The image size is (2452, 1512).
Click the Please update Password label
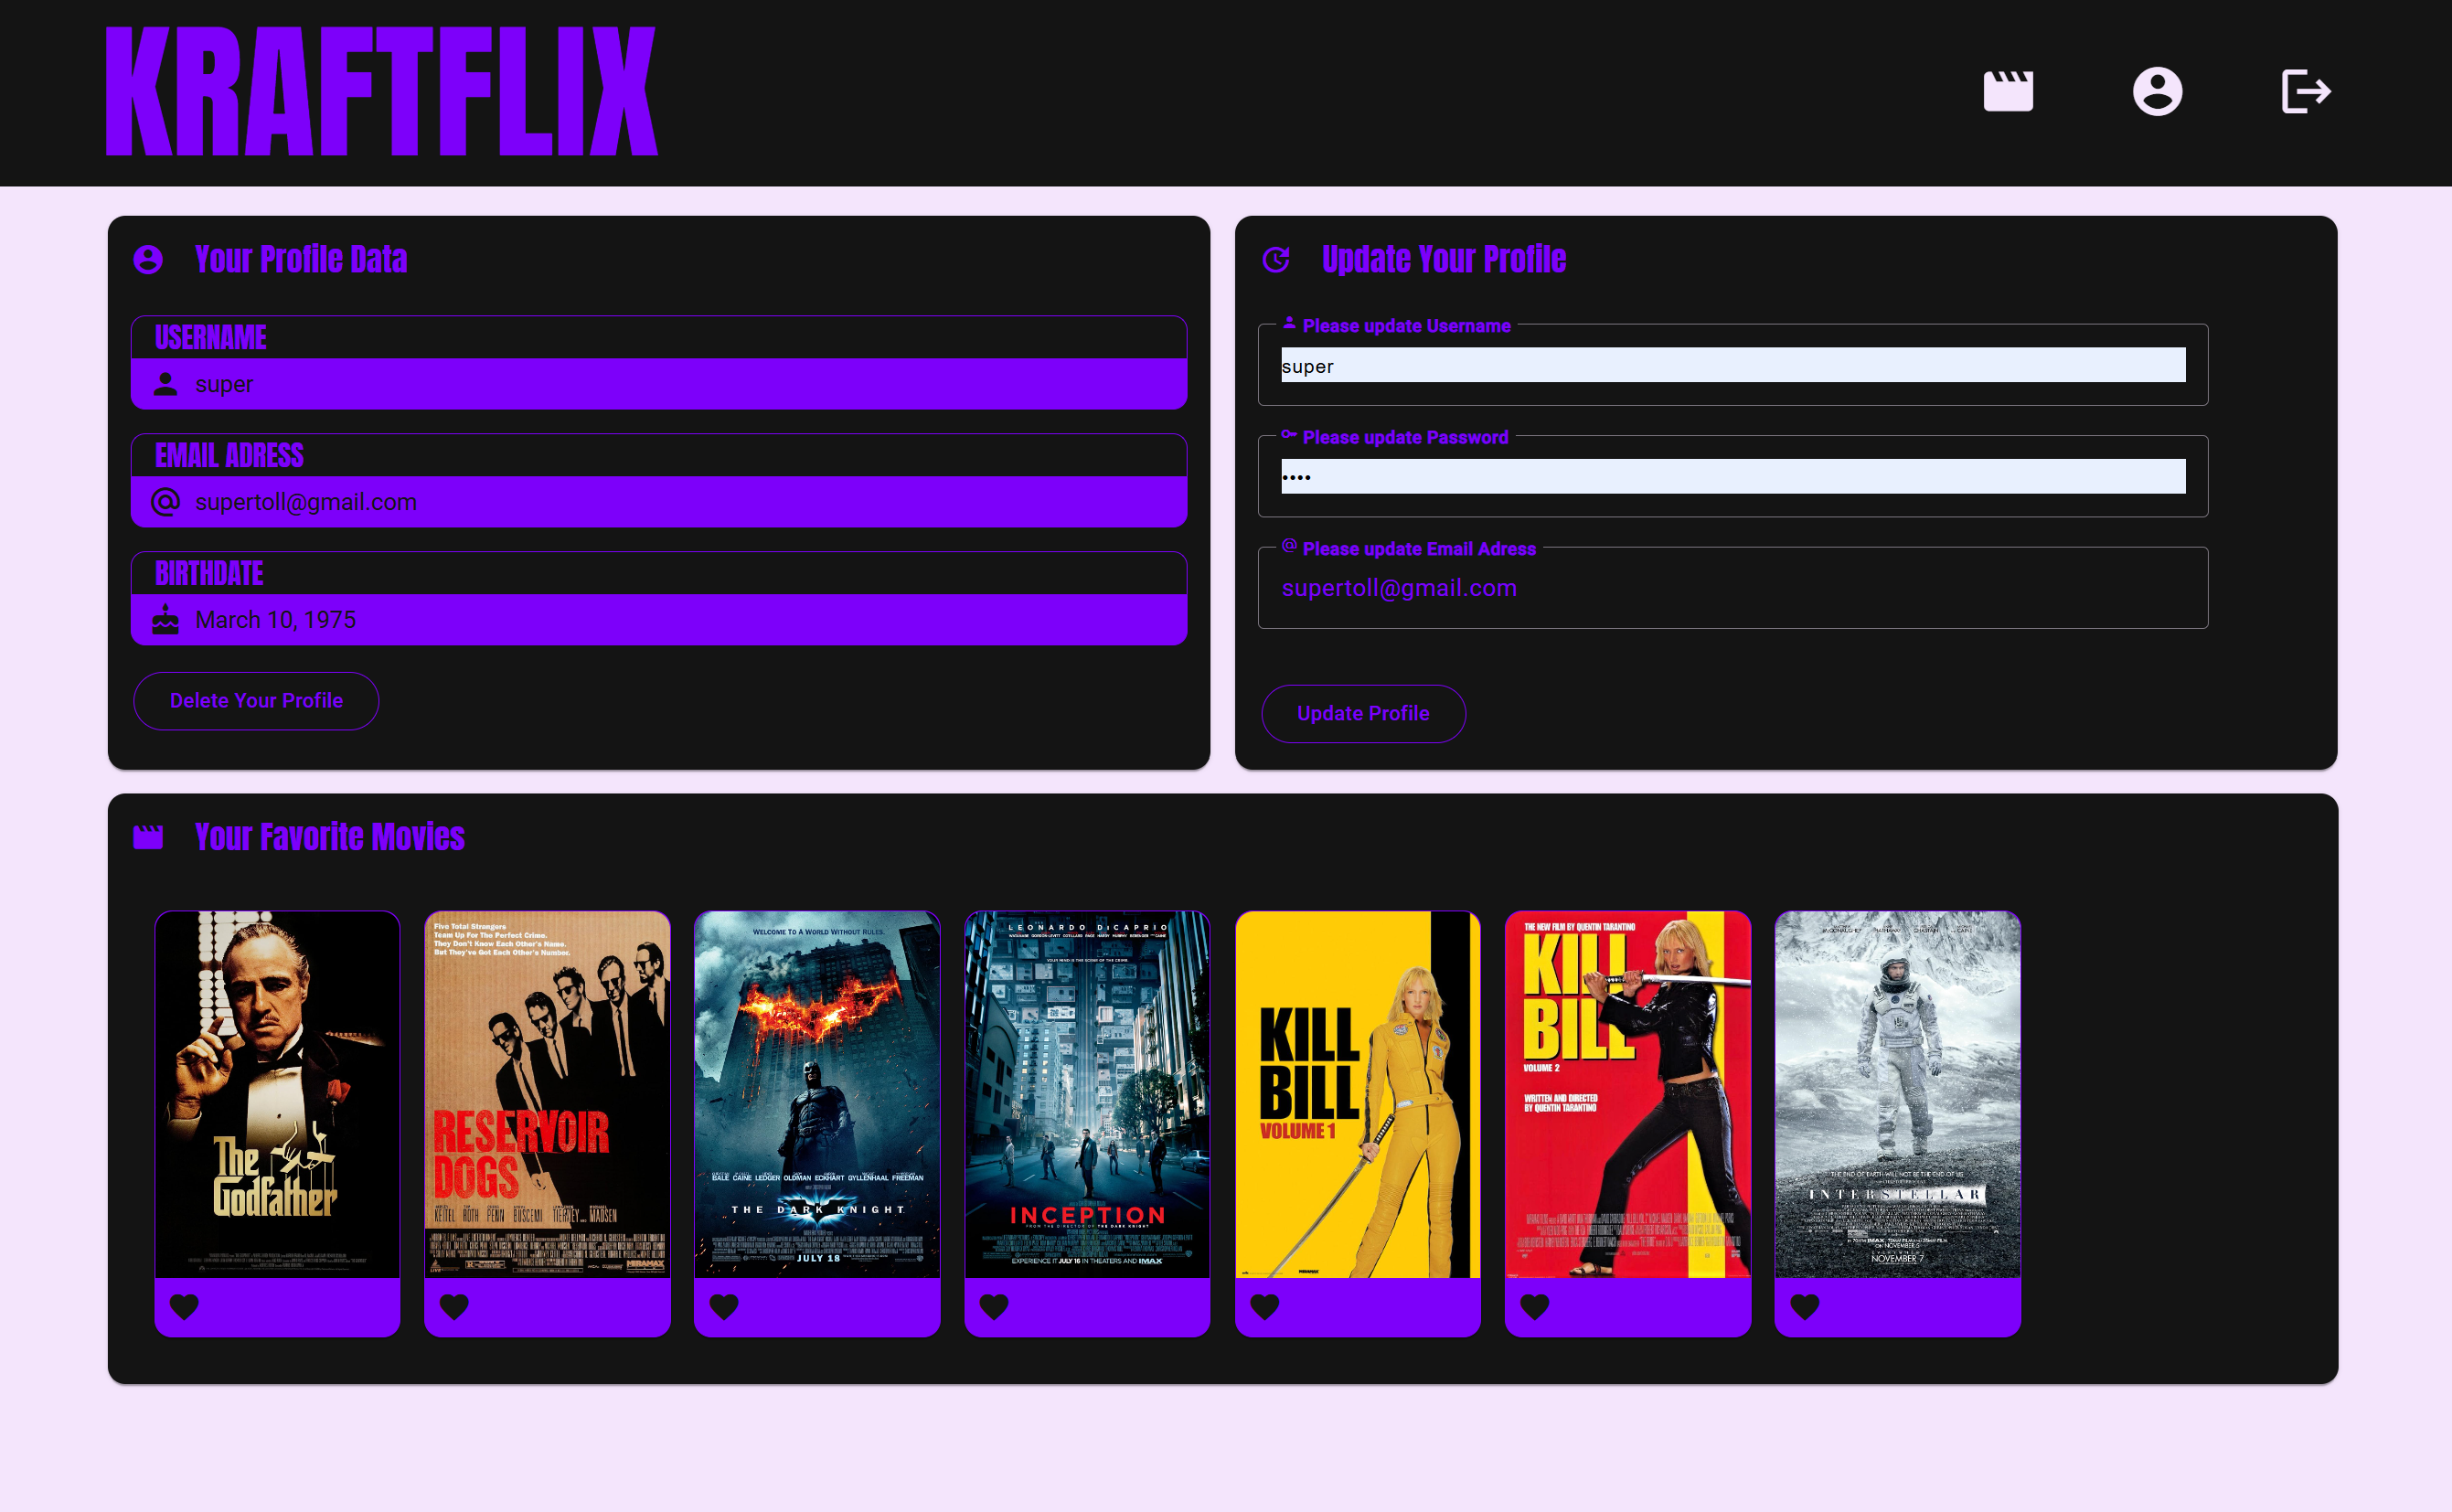(1405, 437)
